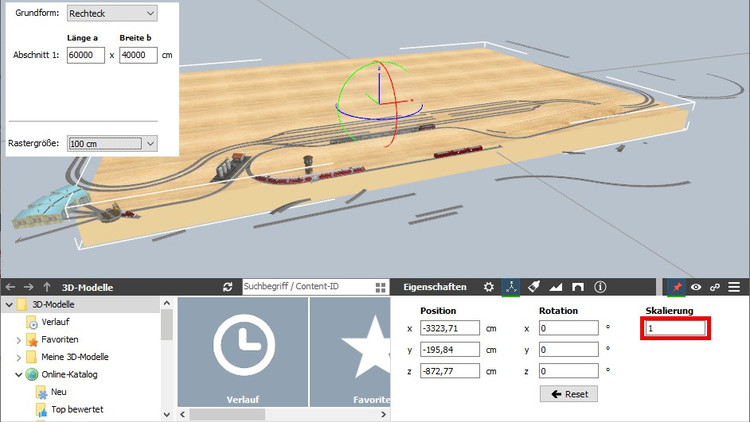Open the terrain height properties tab
The width and height of the screenshot is (750, 422).
(x=555, y=287)
